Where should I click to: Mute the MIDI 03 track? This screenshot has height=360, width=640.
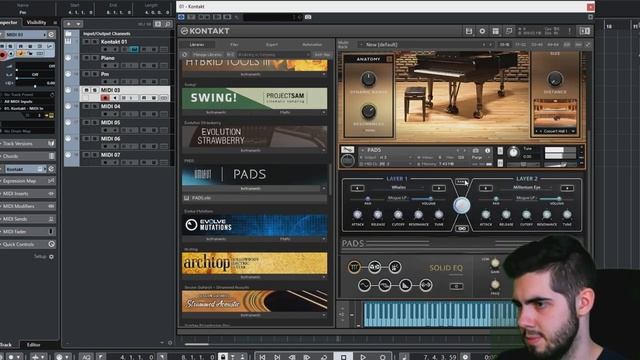coord(87,90)
